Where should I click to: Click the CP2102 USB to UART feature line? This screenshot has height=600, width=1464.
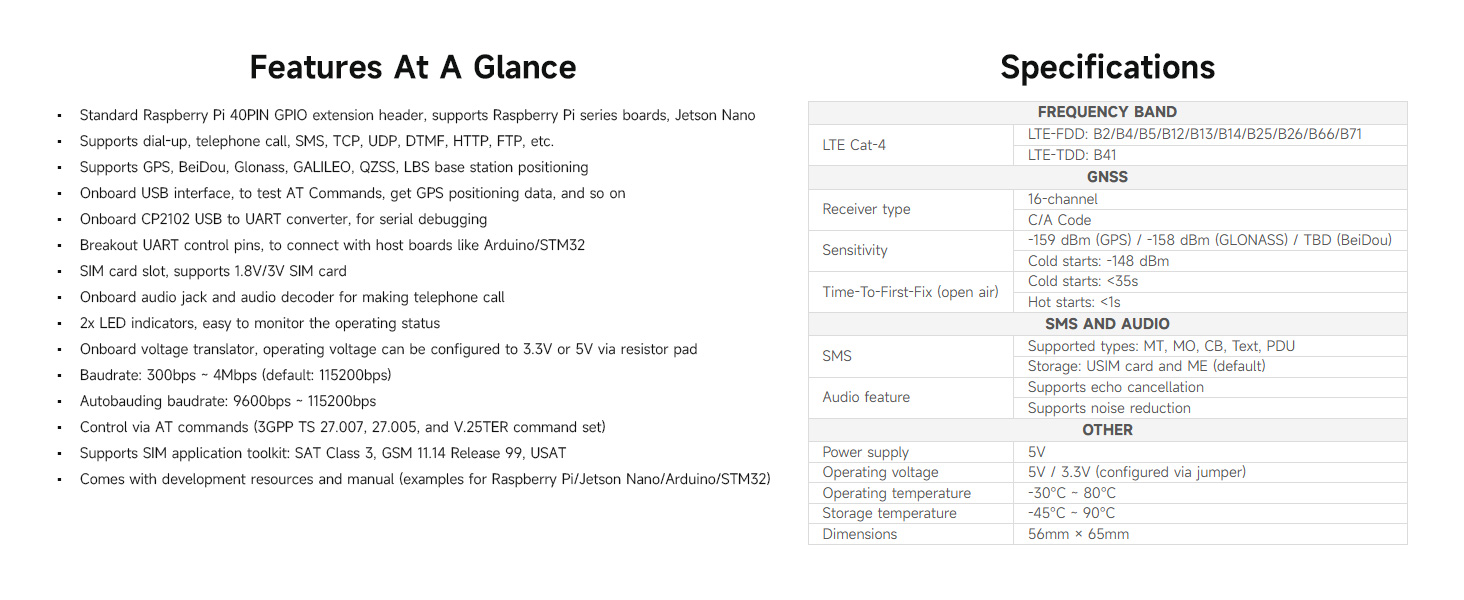point(283,219)
